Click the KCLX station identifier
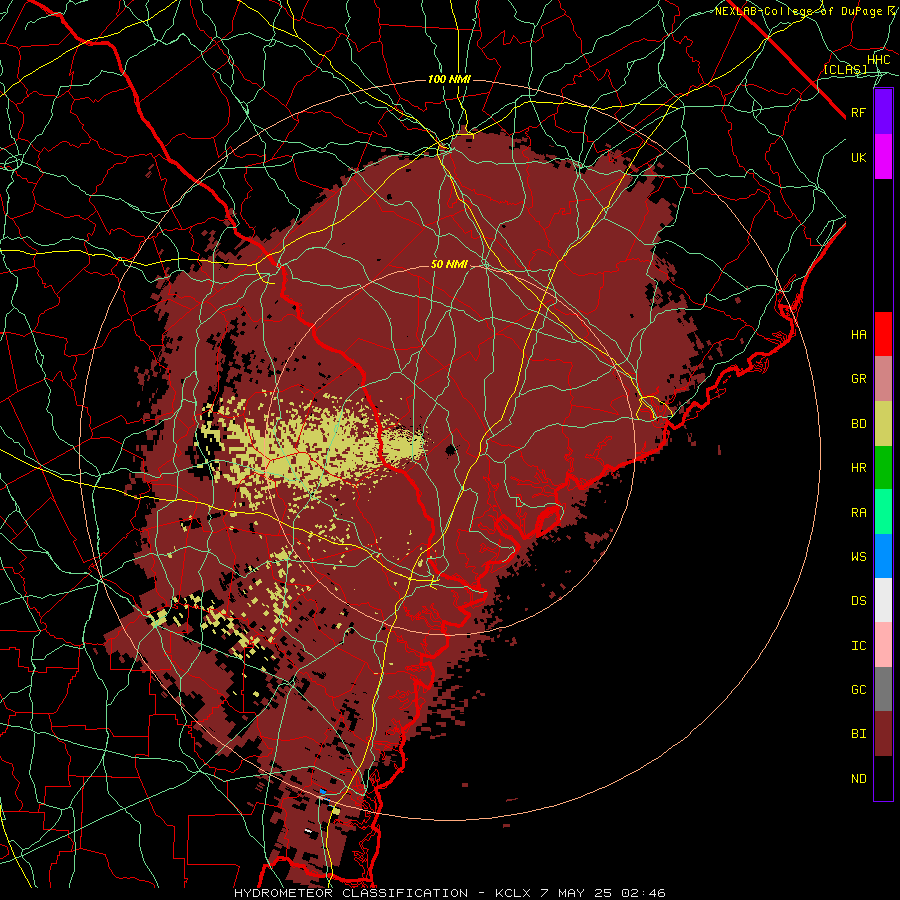 (514, 893)
